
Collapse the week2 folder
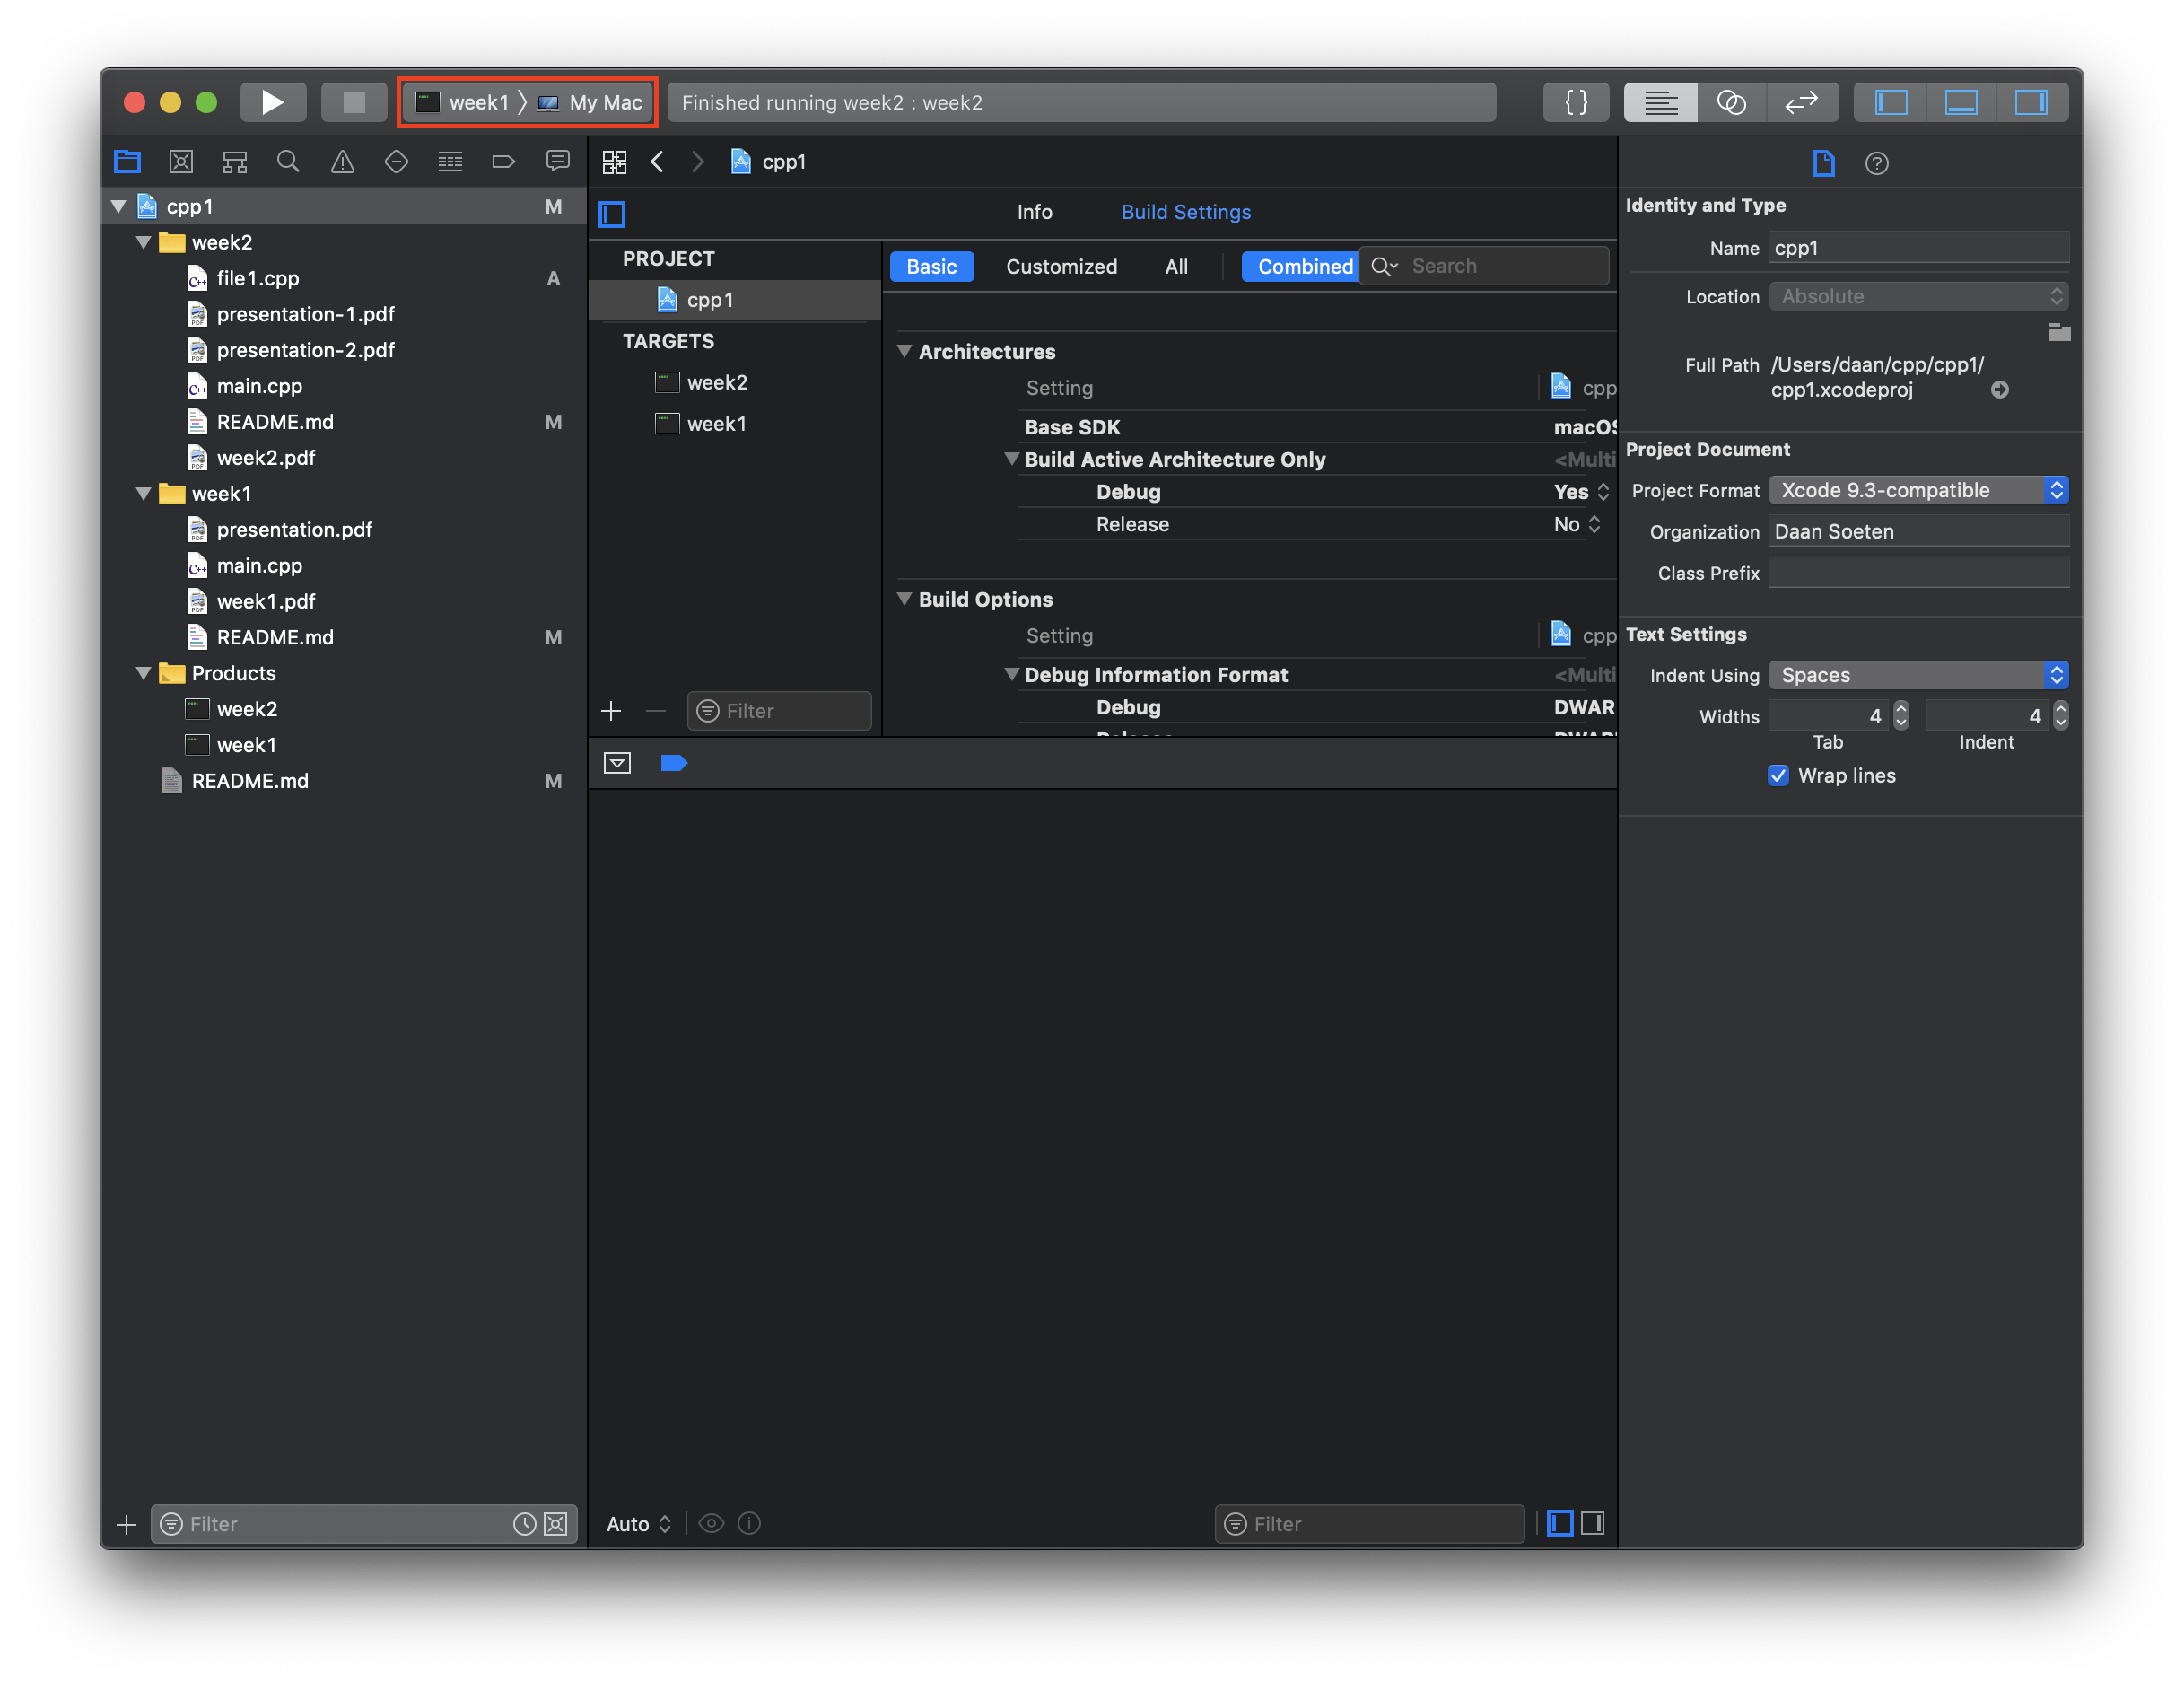point(144,242)
